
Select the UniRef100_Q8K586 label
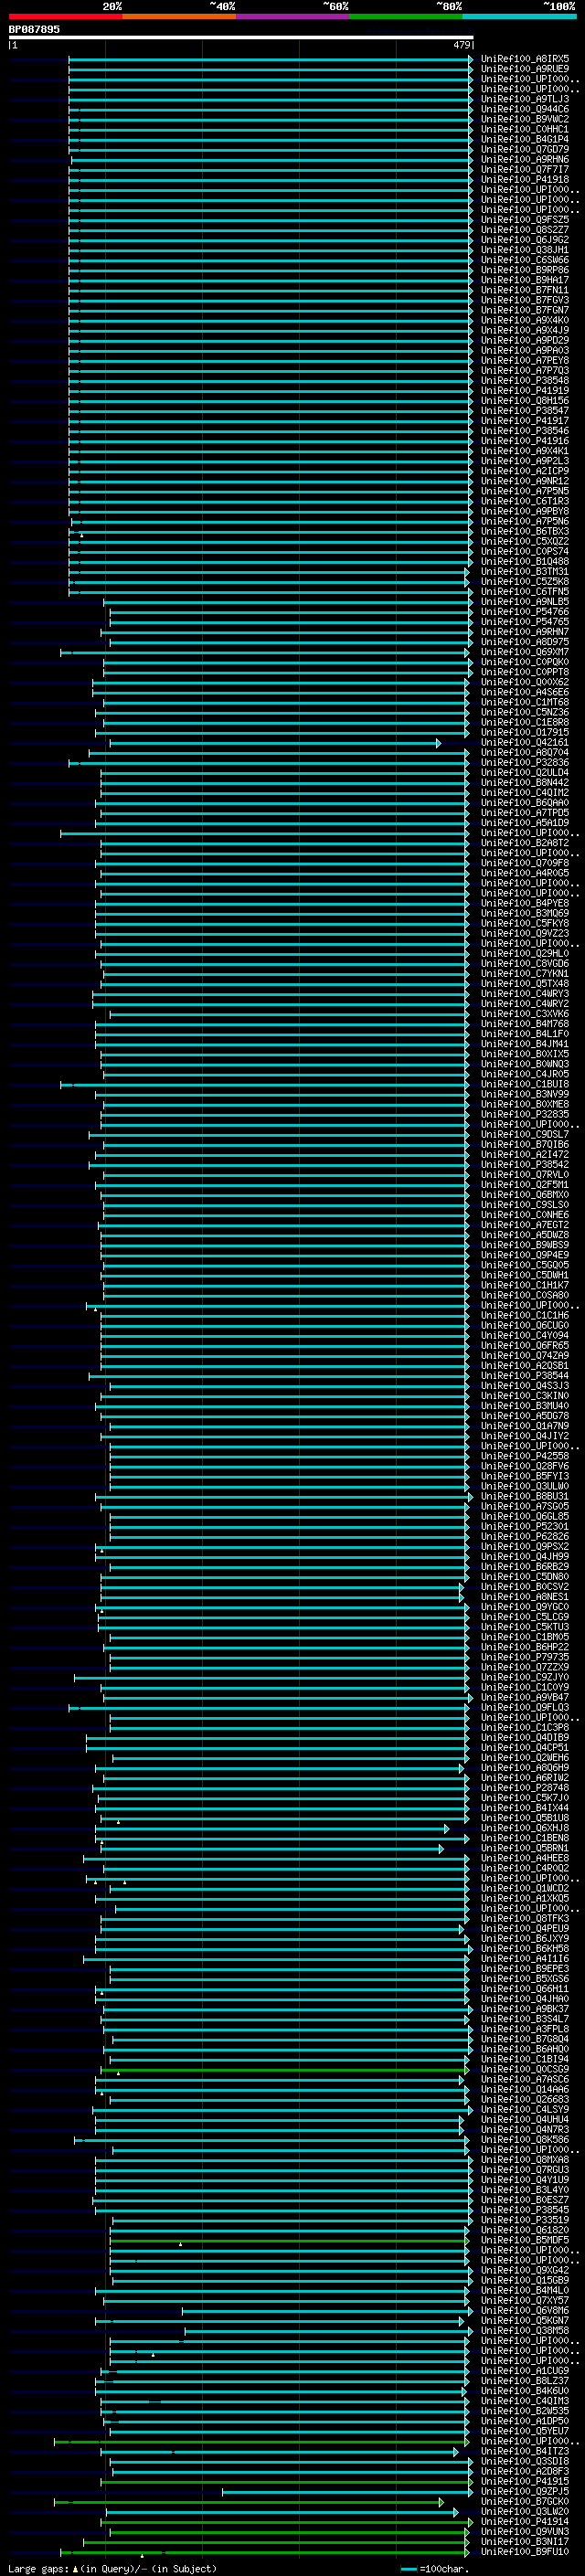[524, 2140]
